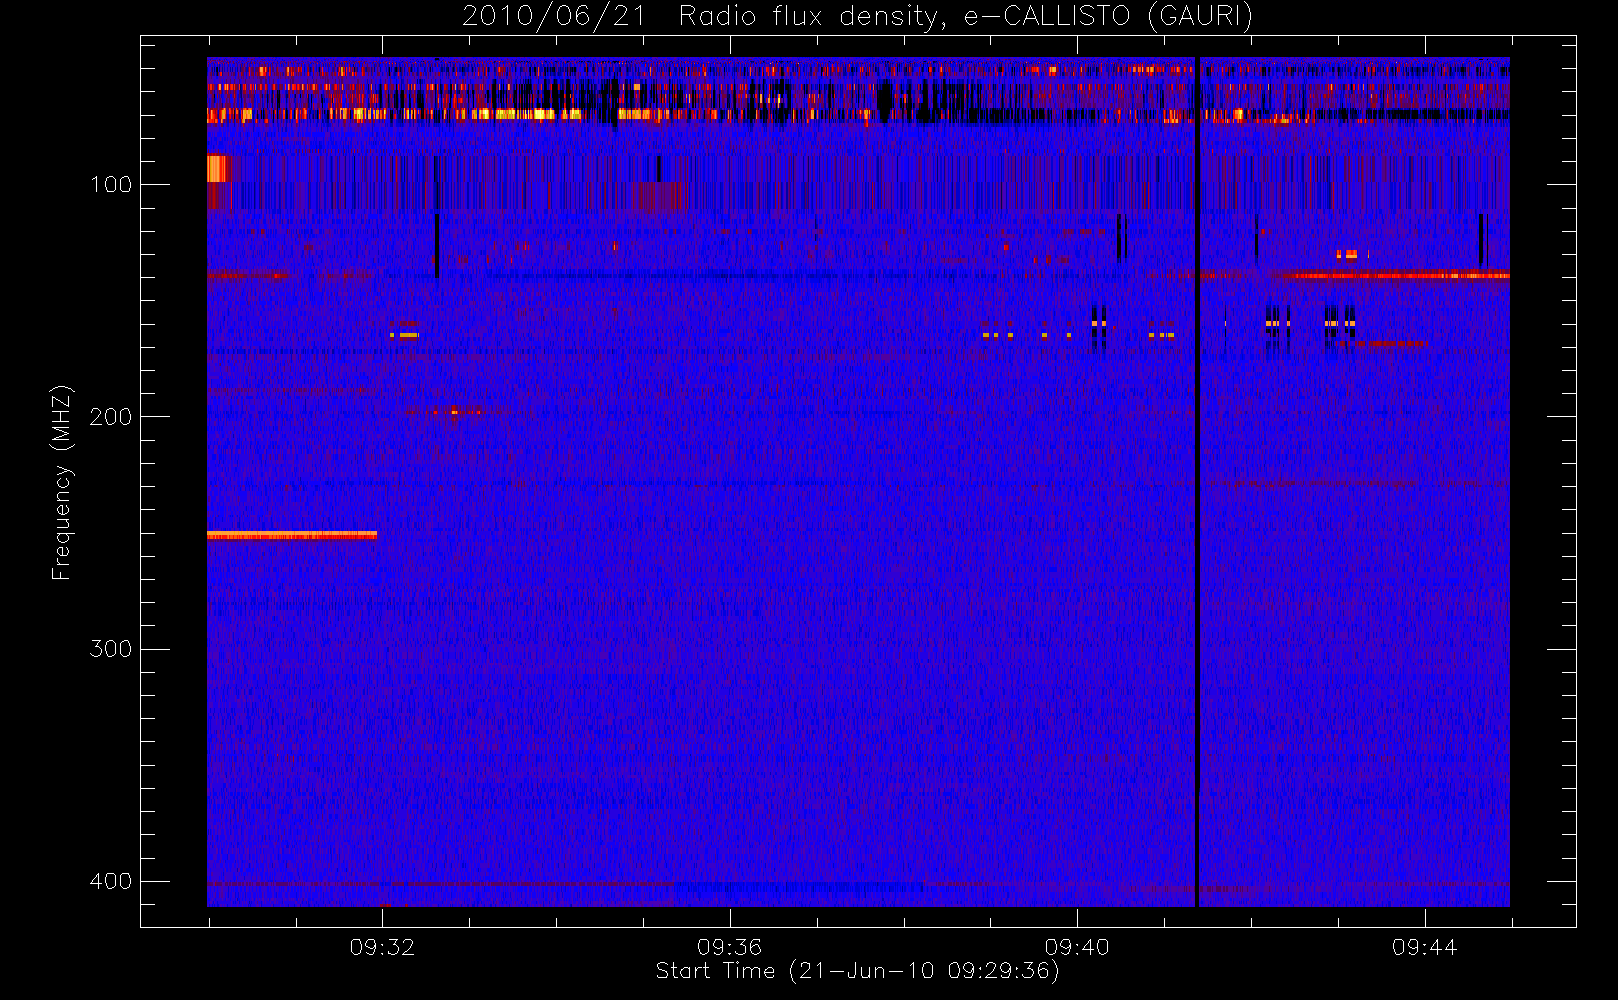Screen dimensions: 1618x1000
Task: Click the 100 frequency tick label
Action: pyautogui.click(x=110, y=185)
